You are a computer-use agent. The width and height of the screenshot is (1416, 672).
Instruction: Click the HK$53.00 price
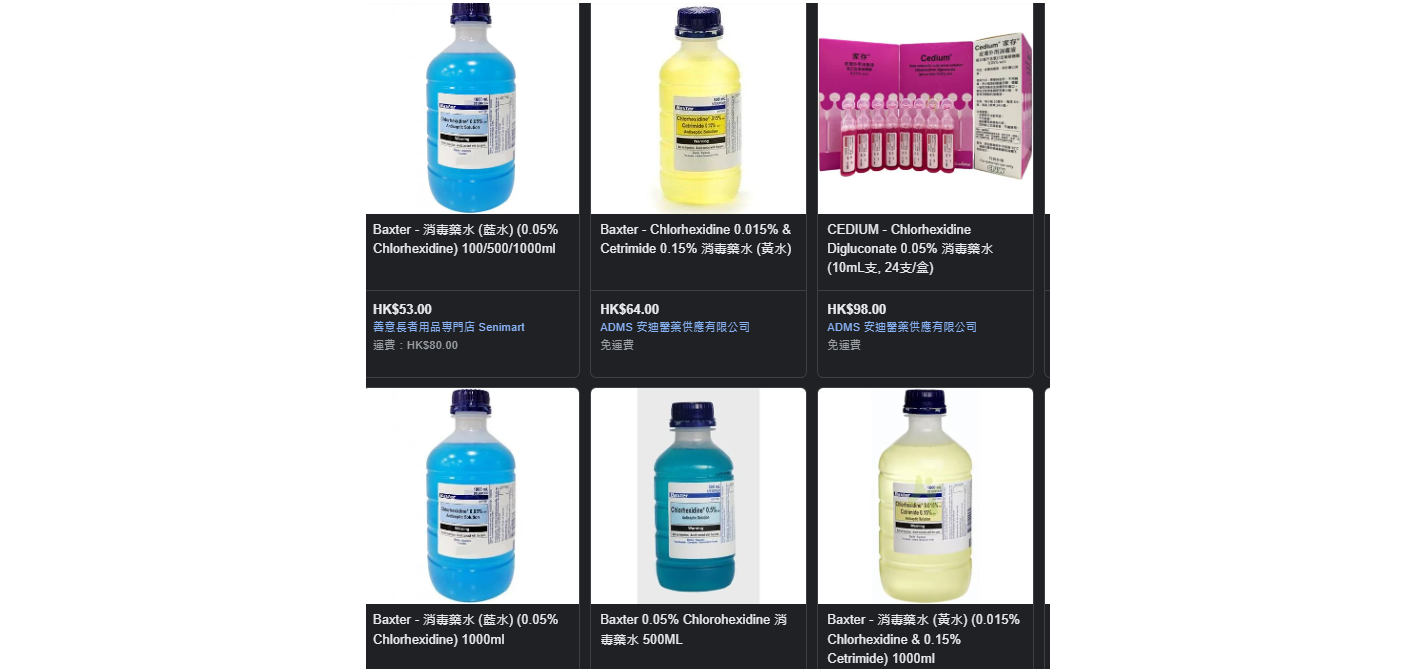[403, 309]
